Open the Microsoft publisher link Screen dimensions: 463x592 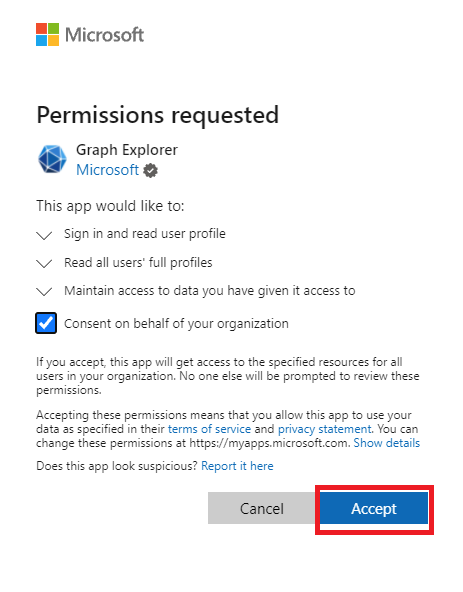pyautogui.click(x=108, y=170)
